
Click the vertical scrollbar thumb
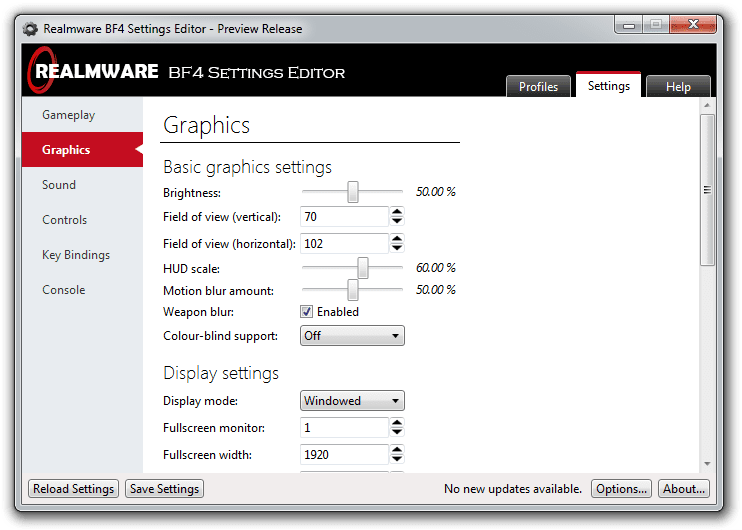click(x=707, y=190)
